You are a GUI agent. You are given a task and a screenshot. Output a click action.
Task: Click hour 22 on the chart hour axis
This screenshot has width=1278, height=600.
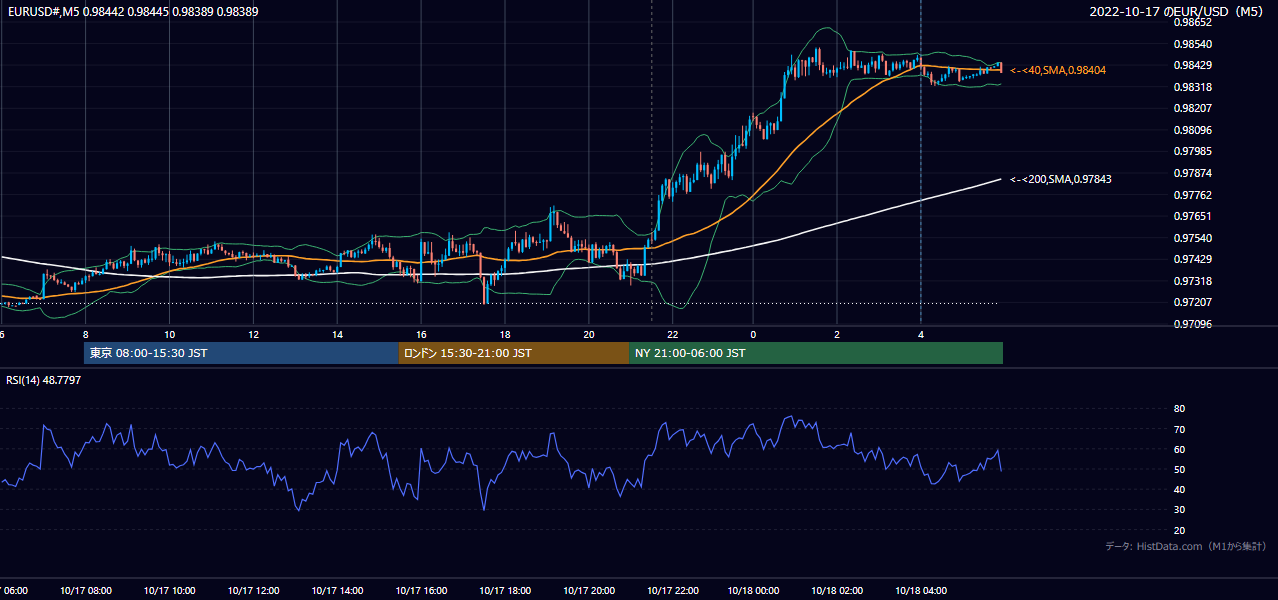[673, 334]
